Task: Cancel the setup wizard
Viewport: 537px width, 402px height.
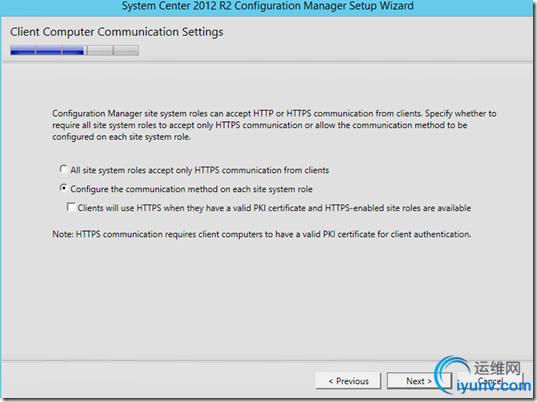Action: (x=490, y=381)
